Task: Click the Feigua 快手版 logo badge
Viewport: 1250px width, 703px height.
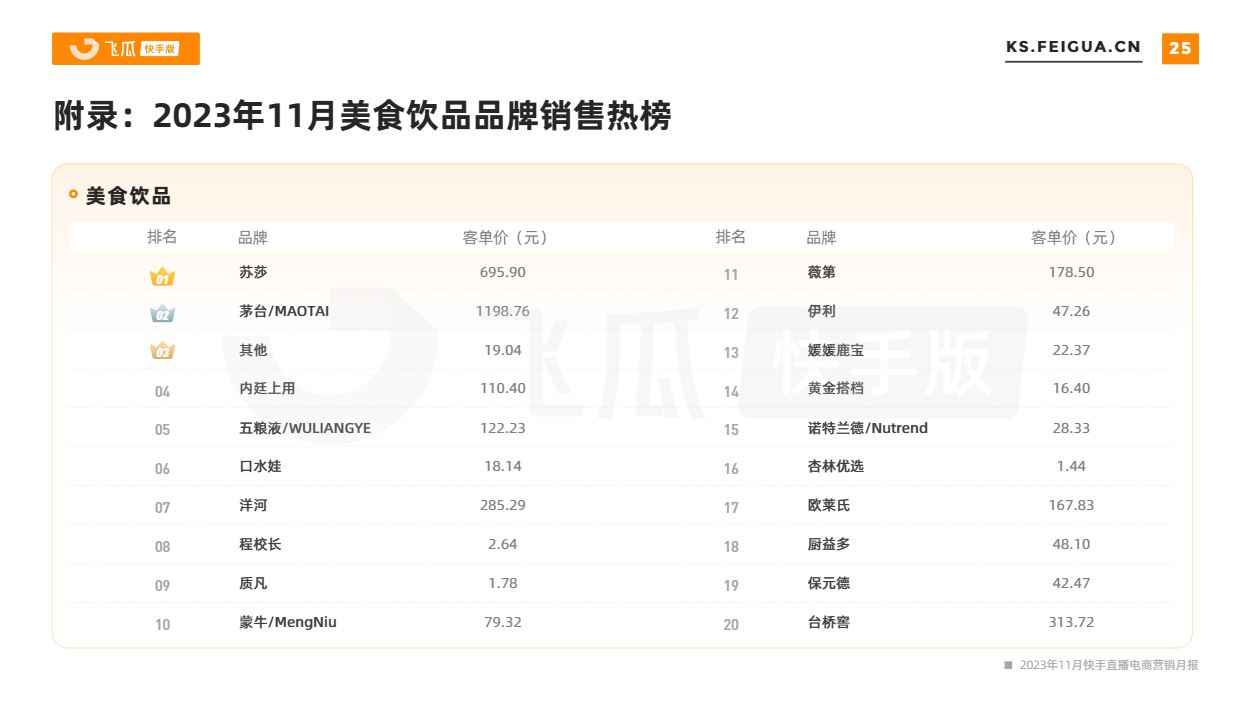Action: coord(126,49)
